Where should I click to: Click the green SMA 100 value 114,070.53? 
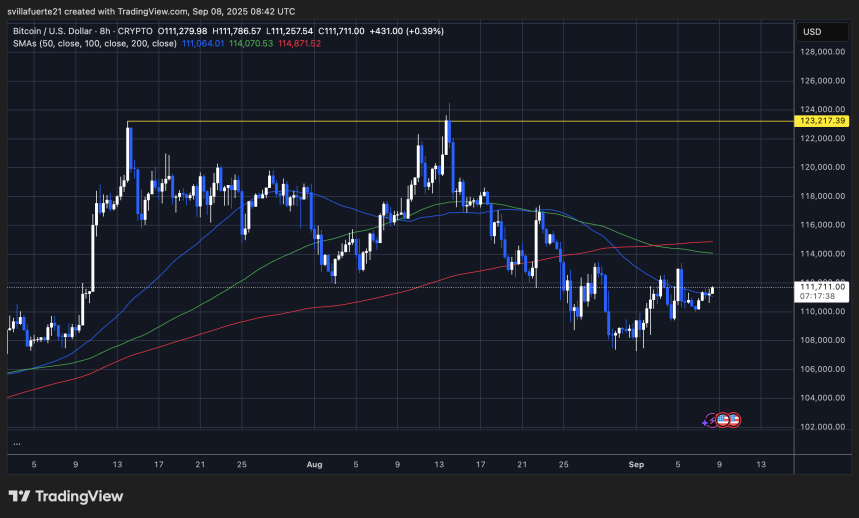(252, 44)
